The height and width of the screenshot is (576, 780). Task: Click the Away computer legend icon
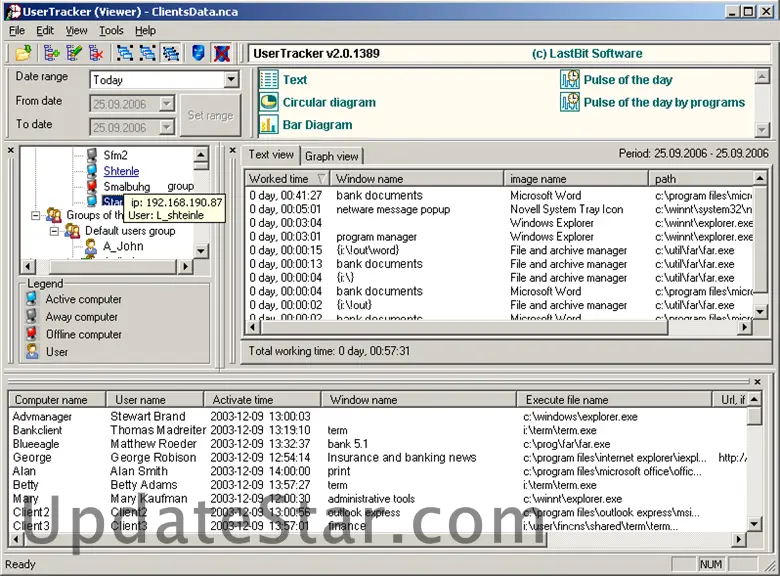click(32, 316)
